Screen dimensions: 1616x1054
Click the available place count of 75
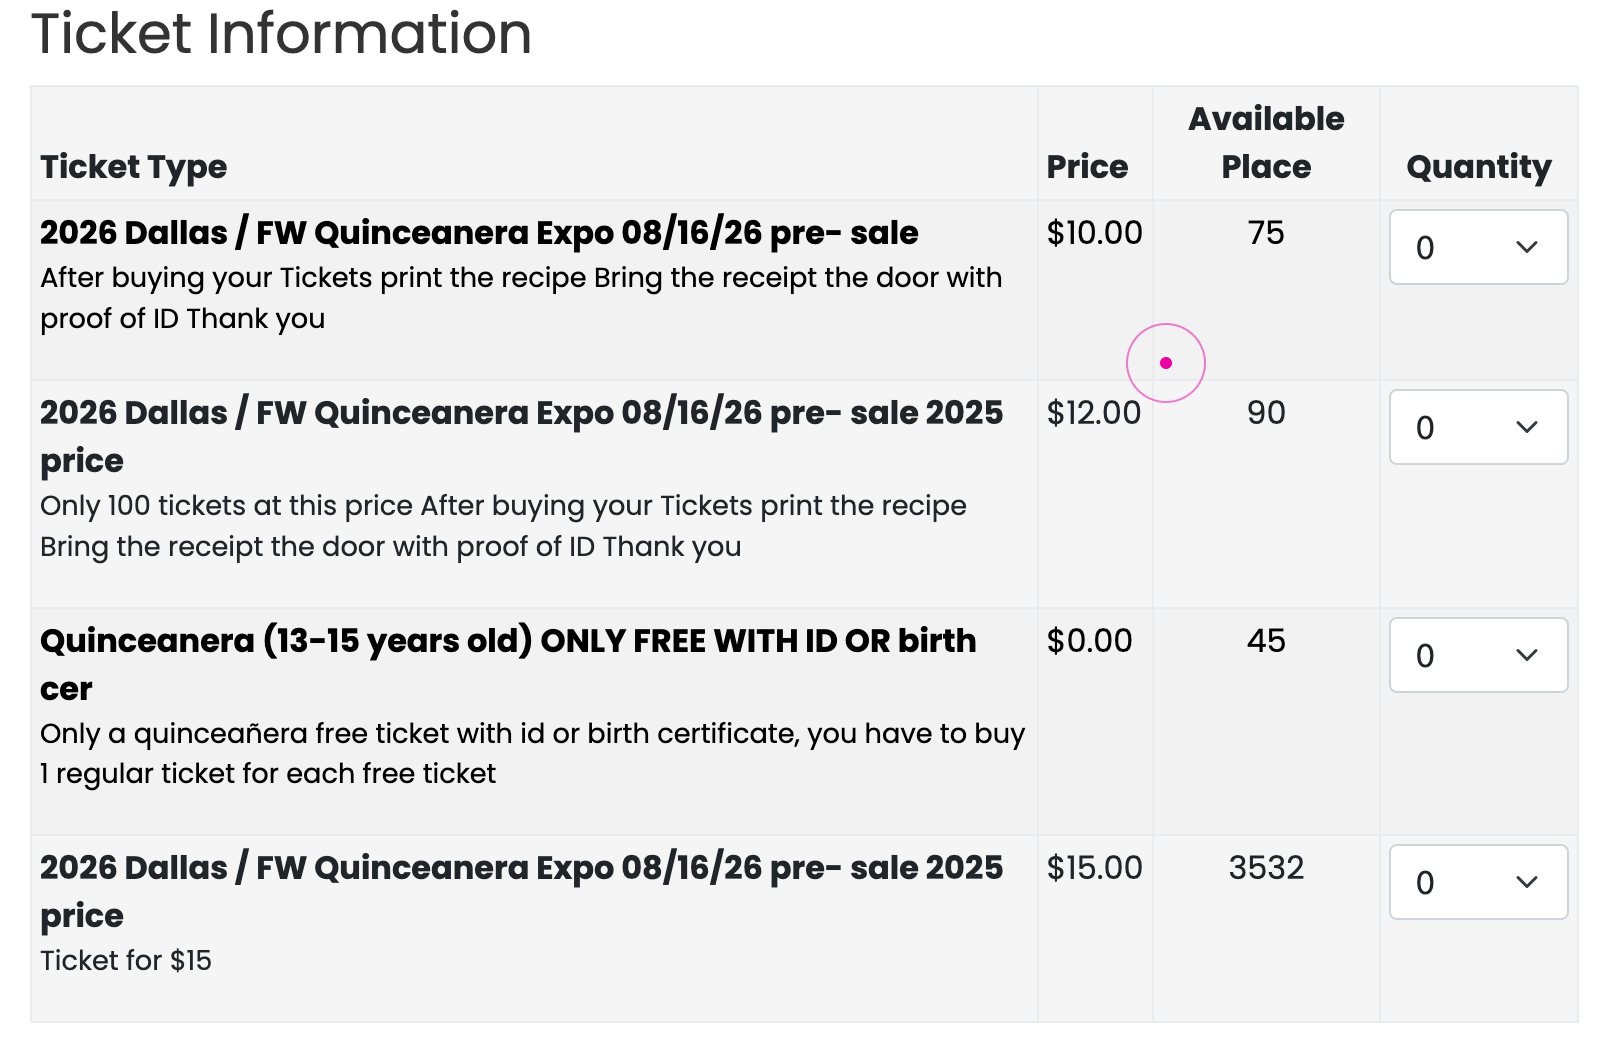[1266, 232]
